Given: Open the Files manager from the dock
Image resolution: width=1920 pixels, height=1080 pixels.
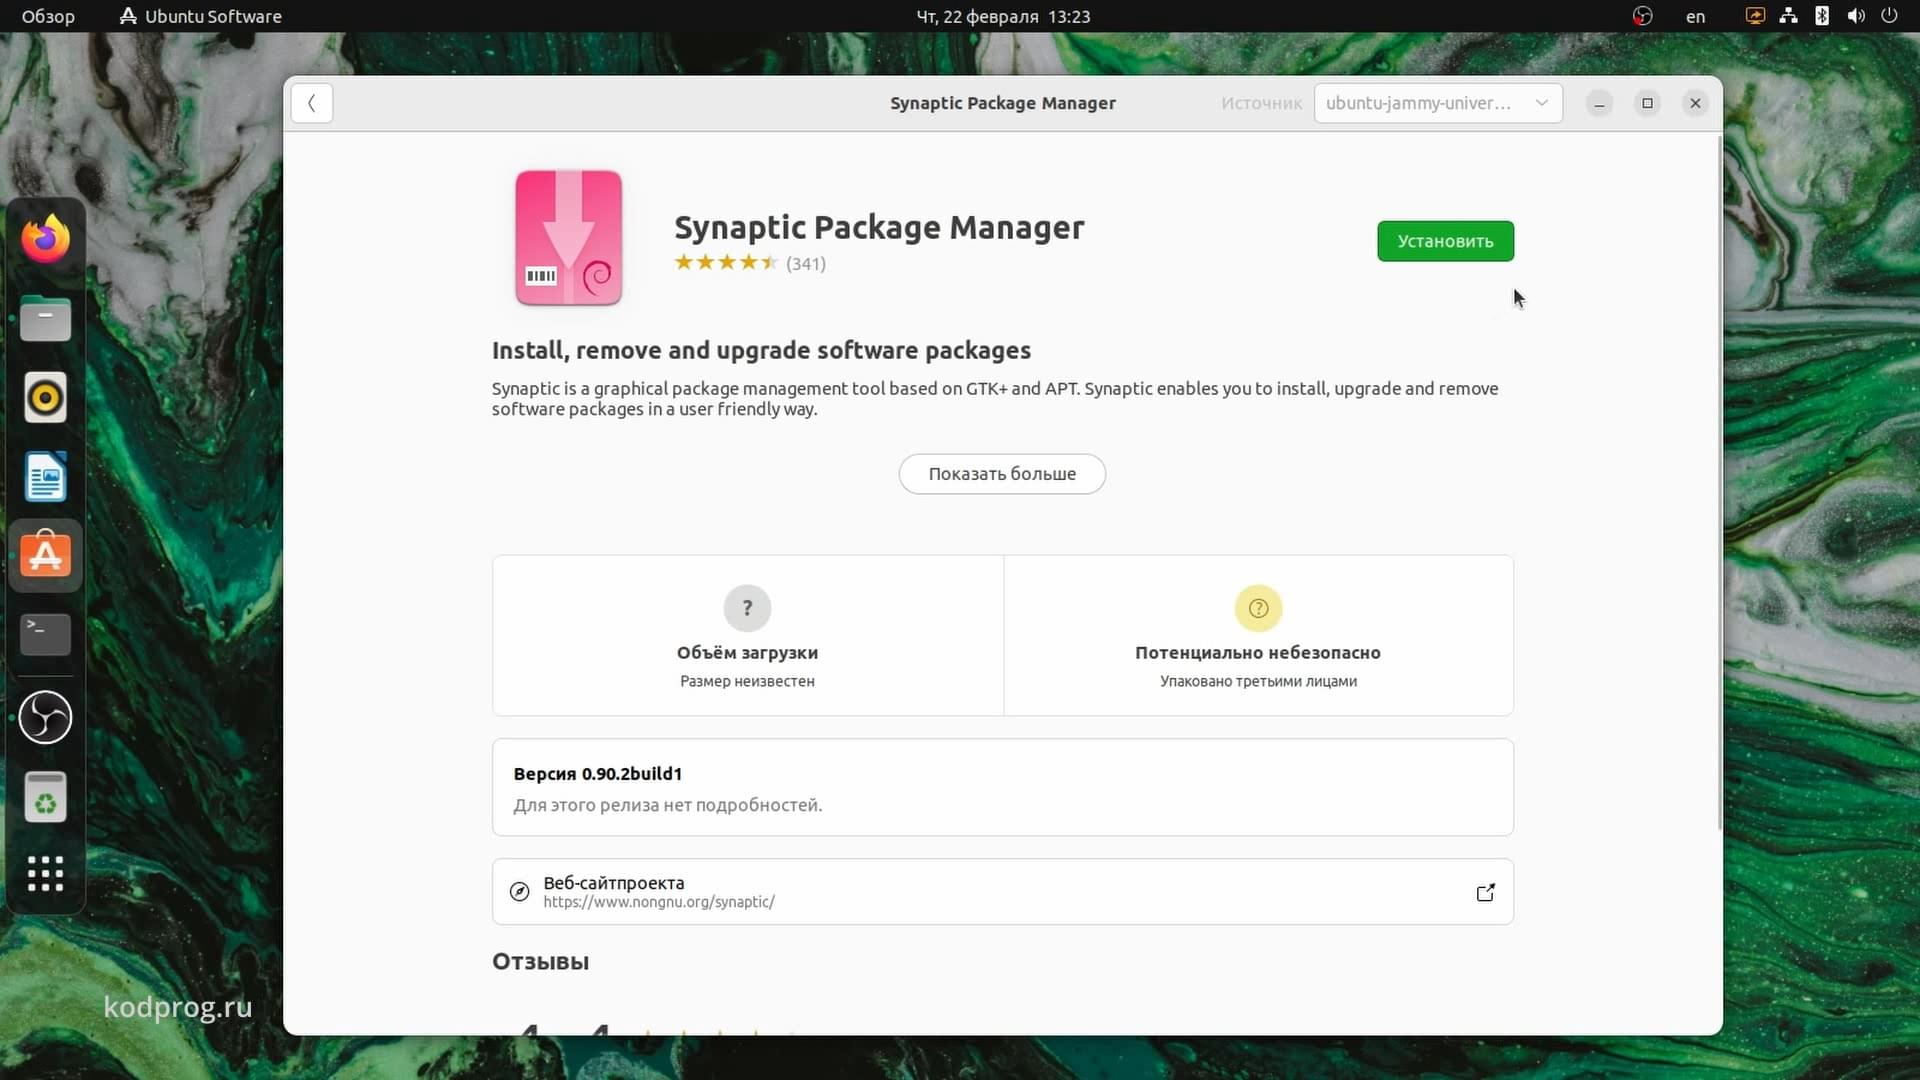Looking at the screenshot, I should point(45,319).
